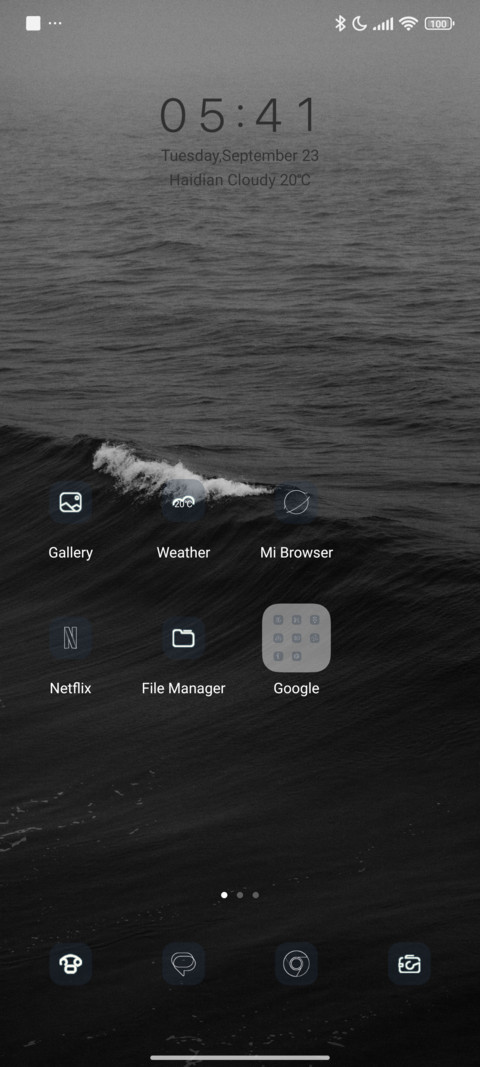This screenshot has width=480, height=1067.
Task: Tap the three-dot notification overflow icon
Action: (x=55, y=23)
